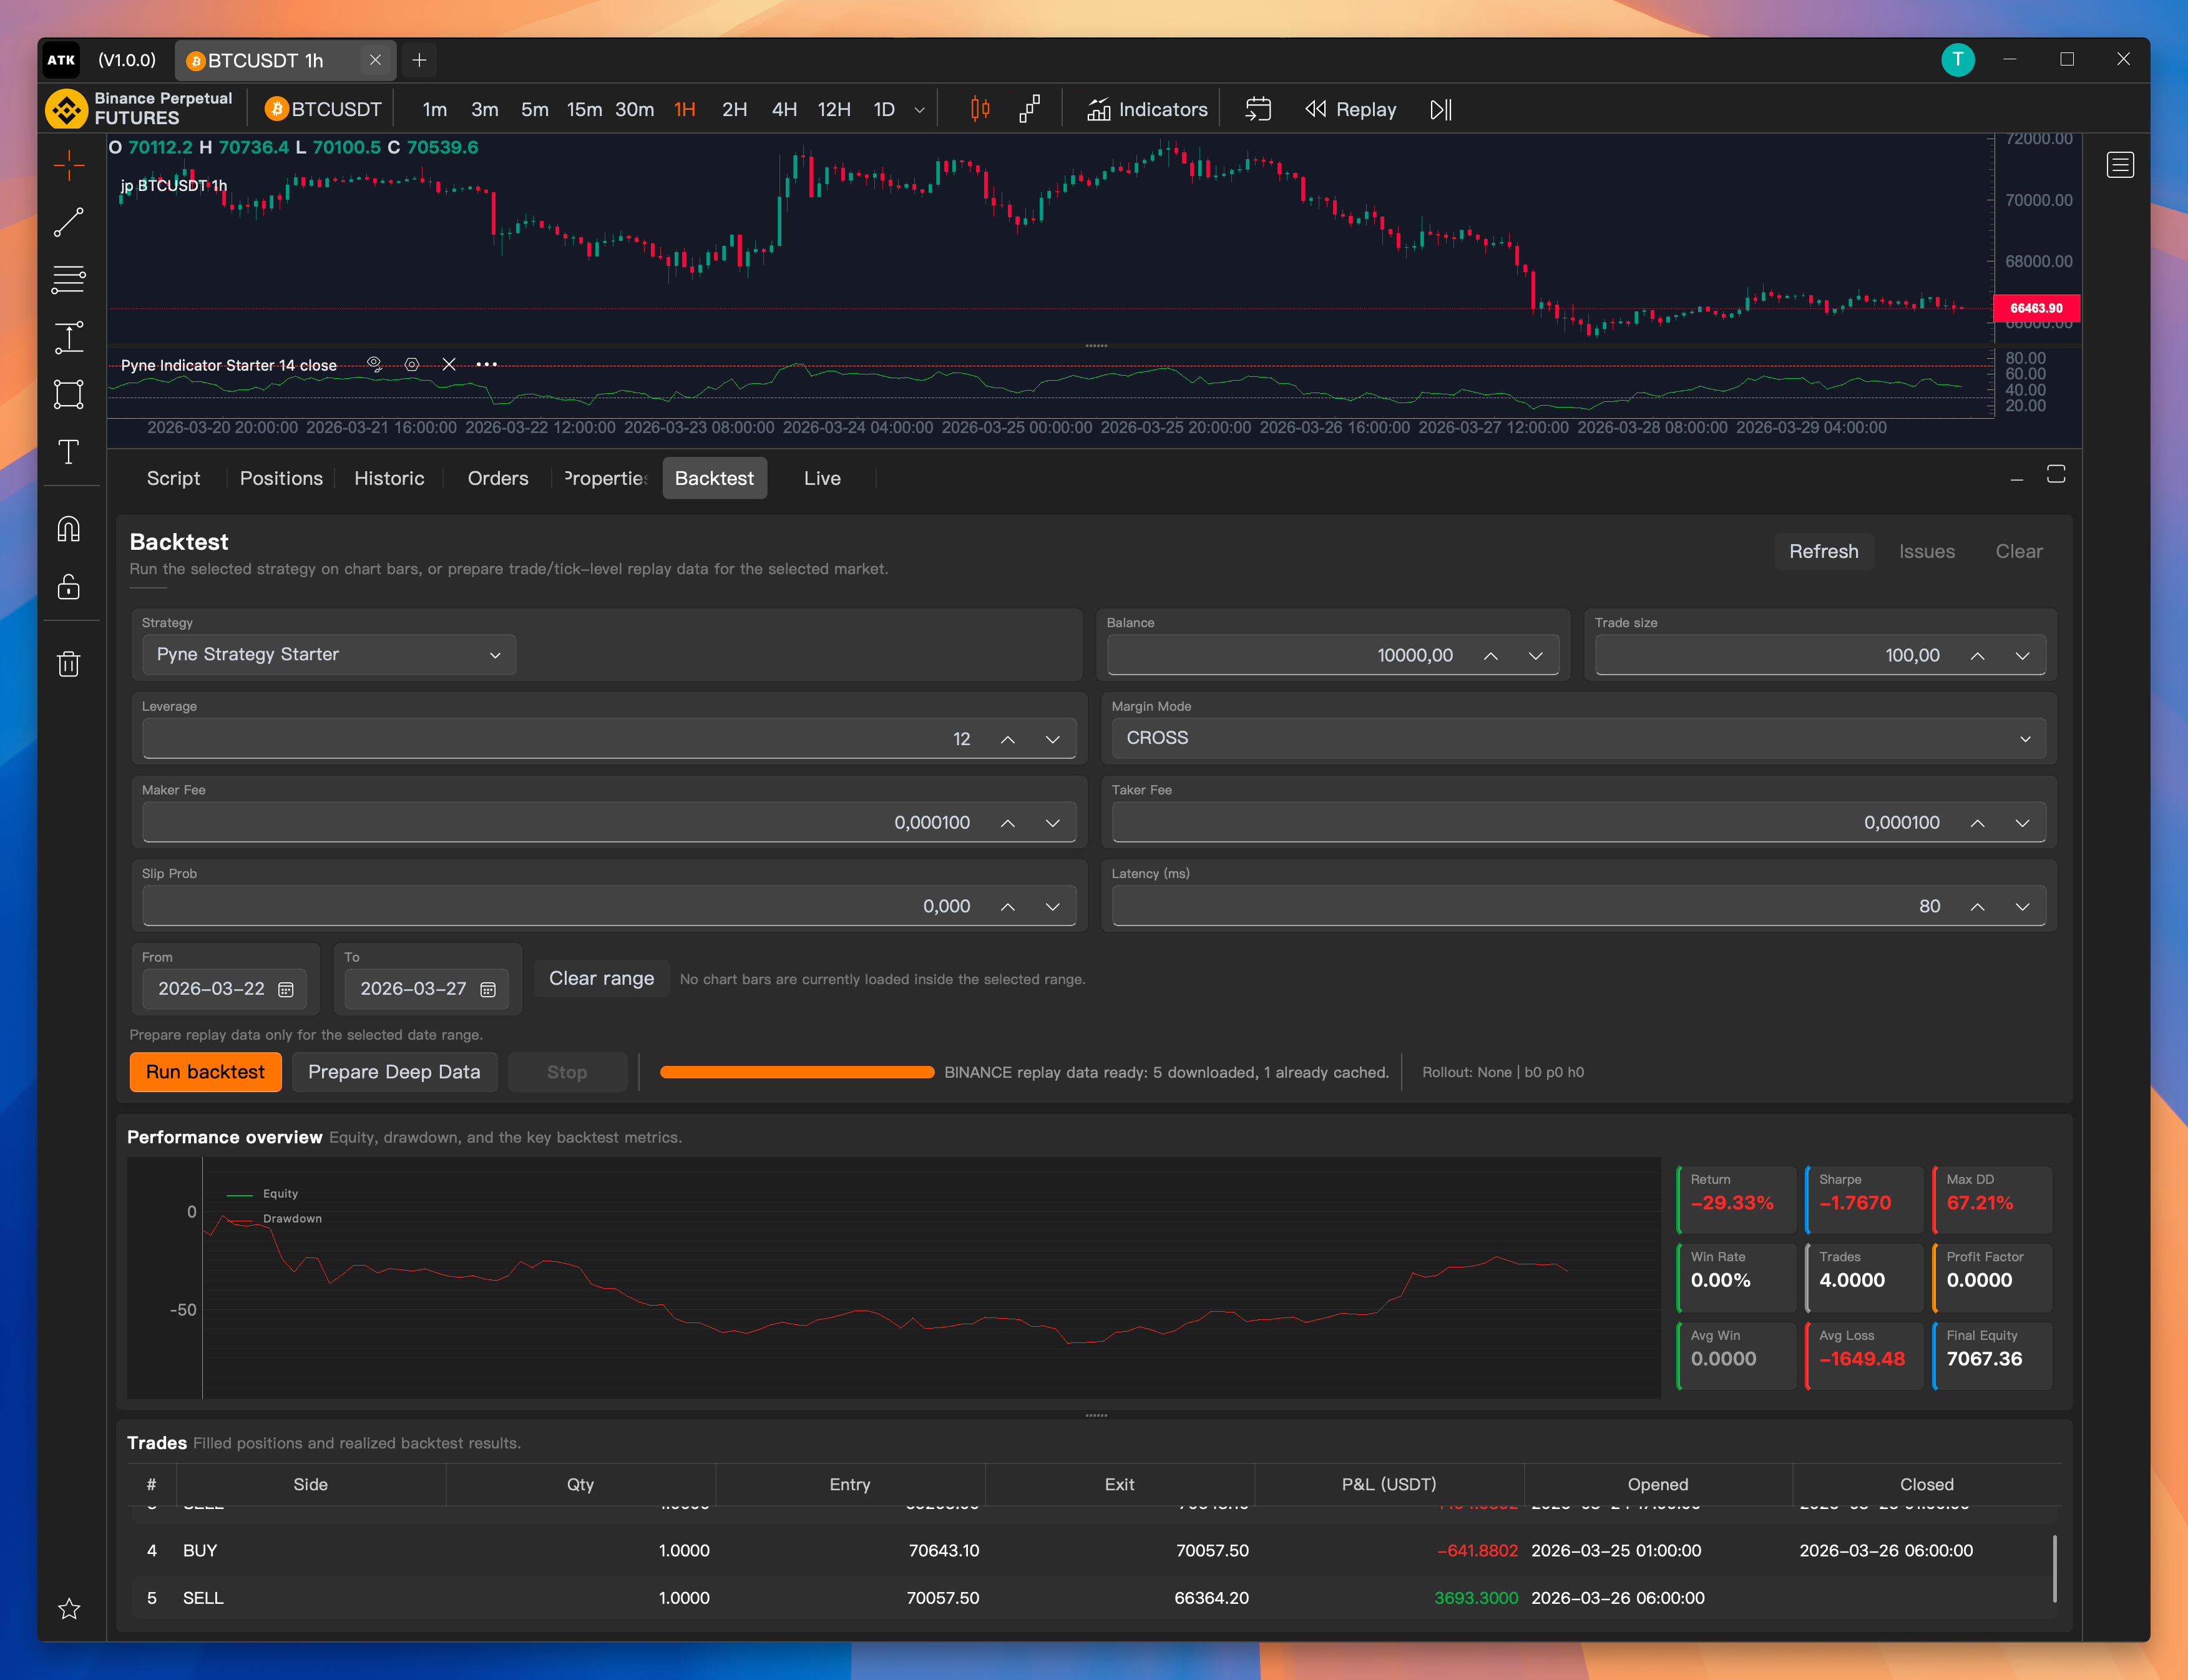Expand more timeframes chevron after 1D

click(919, 110)
